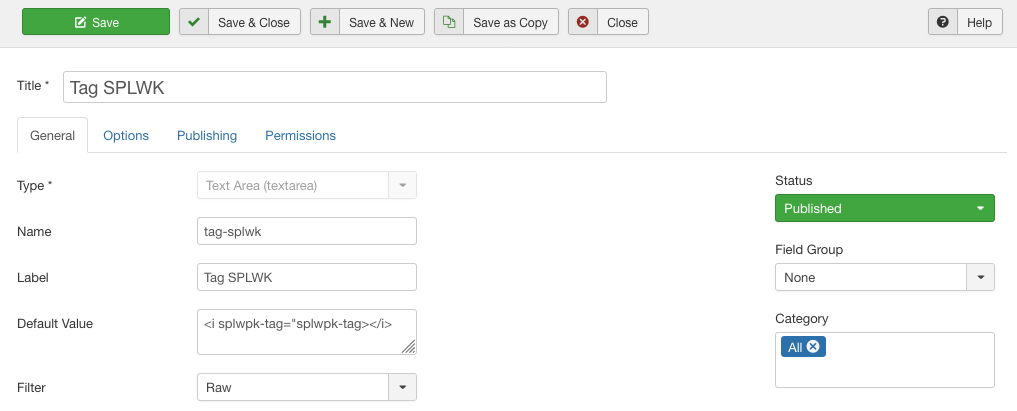Expand the Status Published dropdown
Viewport: 1017px width, 411px height.
tap(884, 209)
